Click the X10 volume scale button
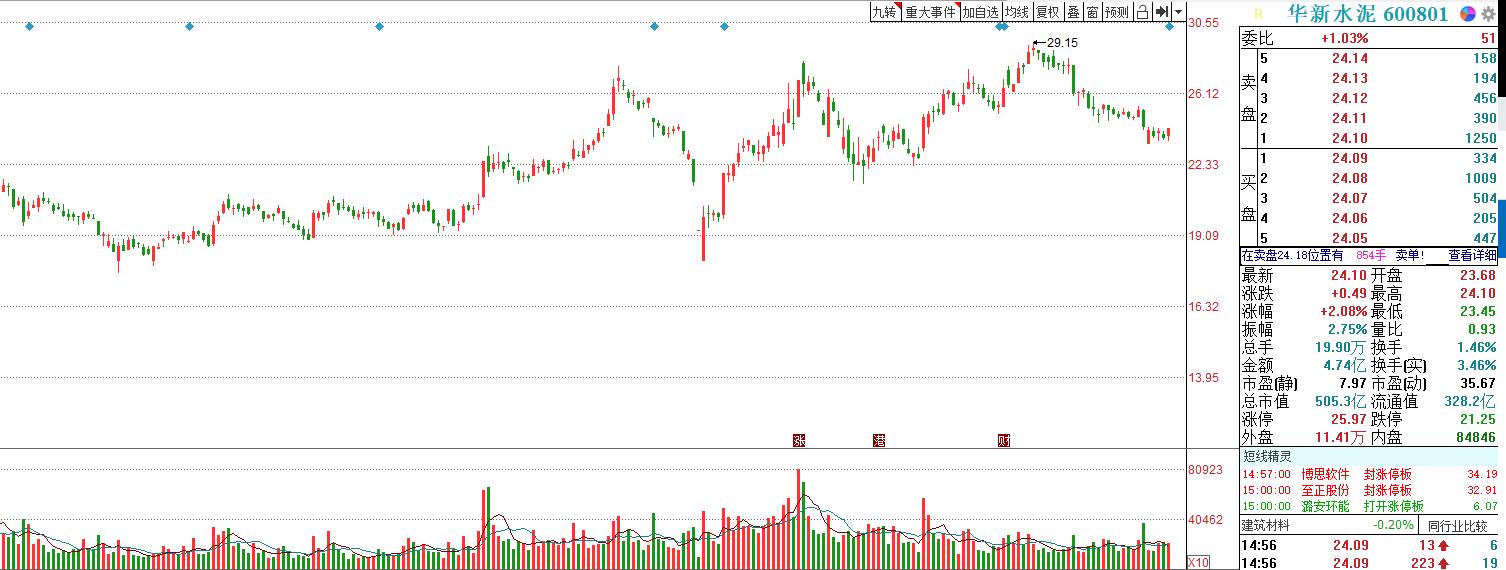 pyautogui.click(x=1198, y=562)
